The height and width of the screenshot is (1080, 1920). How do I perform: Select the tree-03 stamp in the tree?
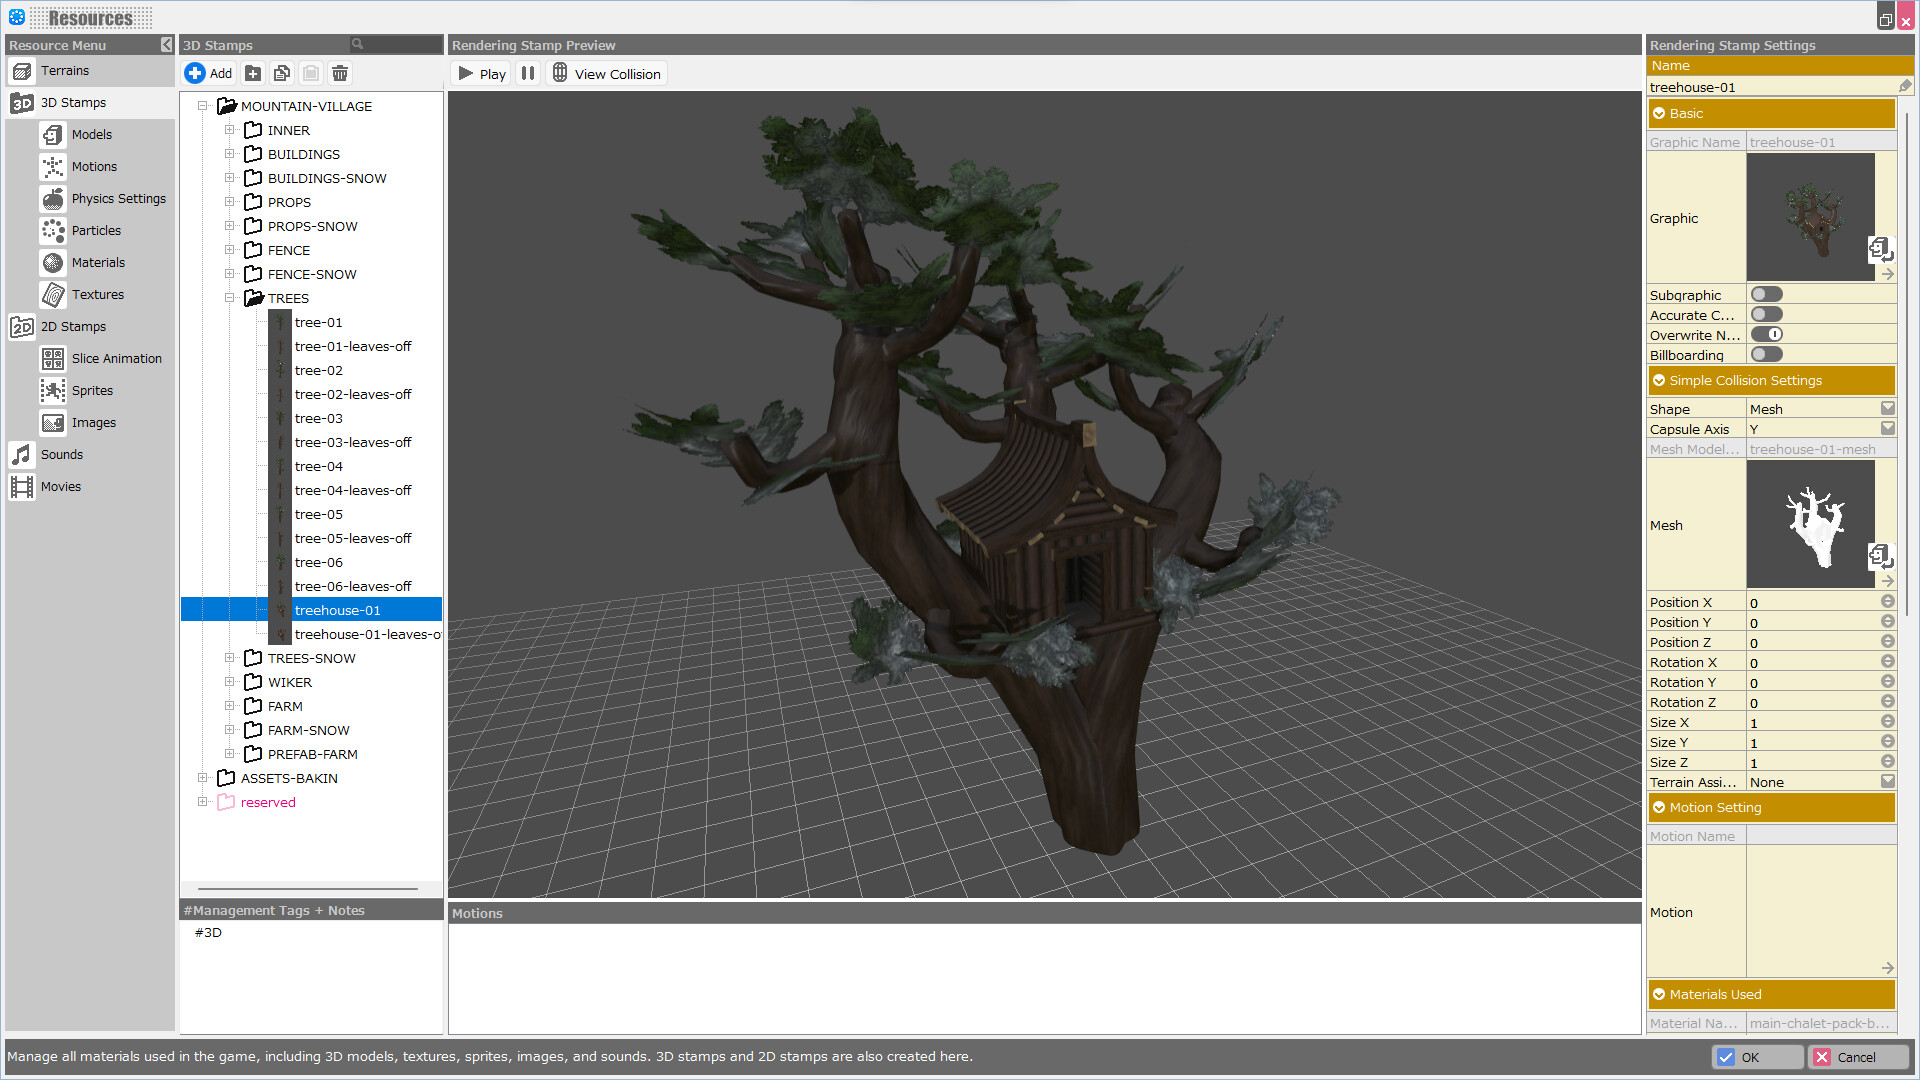pyautogui.click(x=318, y=418)
